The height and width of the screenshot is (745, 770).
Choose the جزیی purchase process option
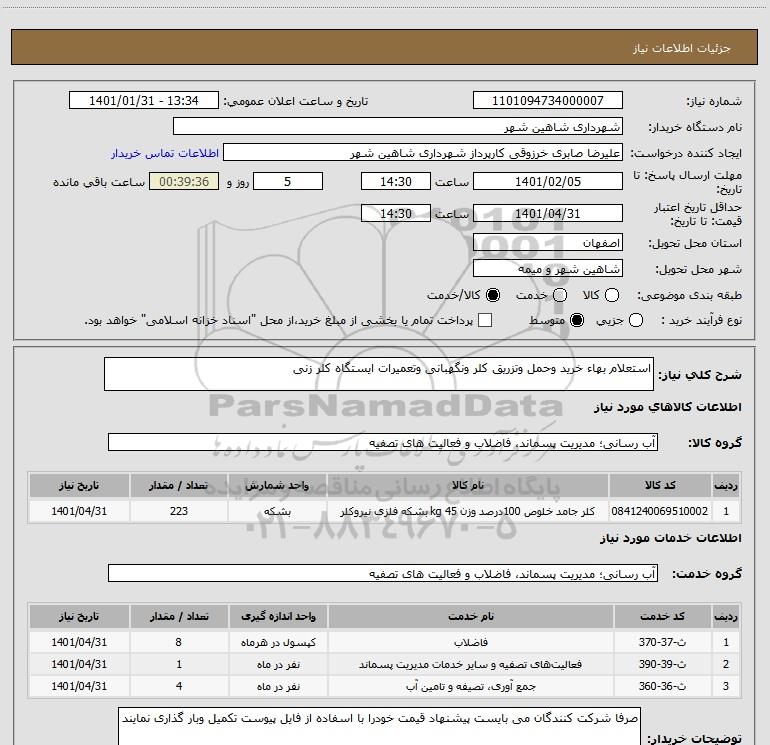click(x=635, y=320)
